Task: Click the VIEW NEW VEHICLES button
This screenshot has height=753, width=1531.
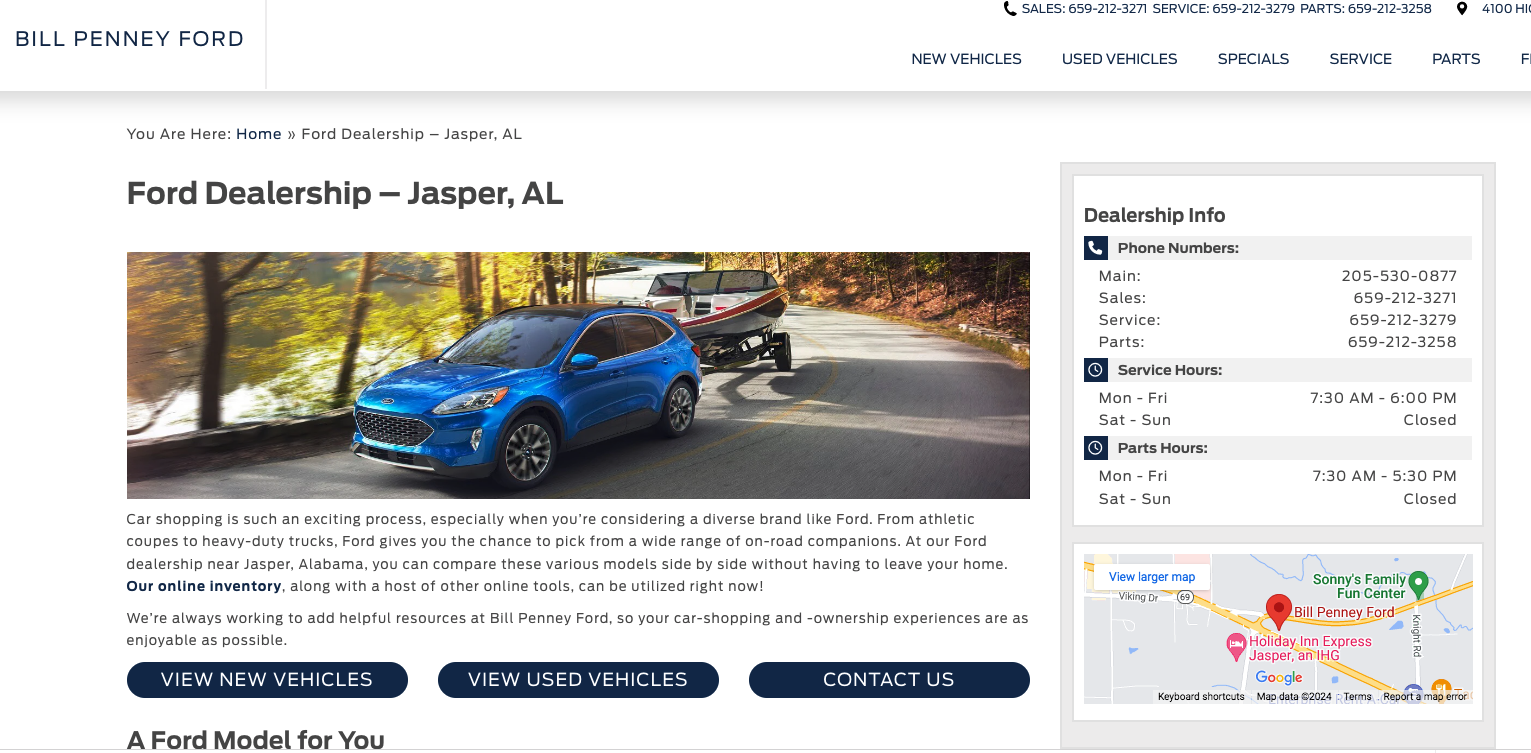Action: 267,680
